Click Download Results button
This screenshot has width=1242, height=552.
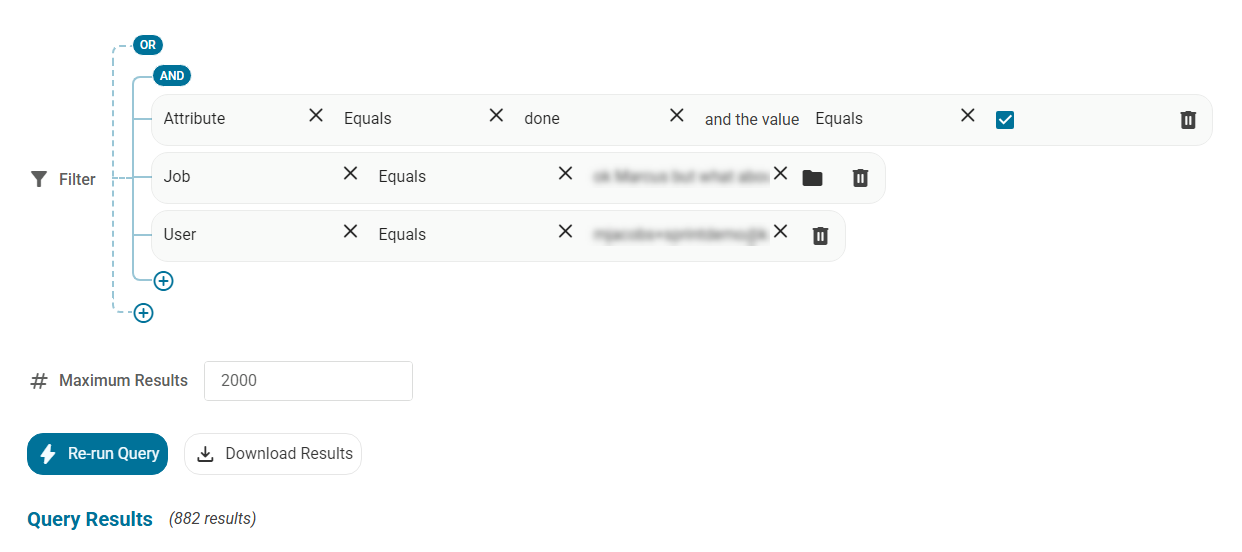(x=273, y=454)
